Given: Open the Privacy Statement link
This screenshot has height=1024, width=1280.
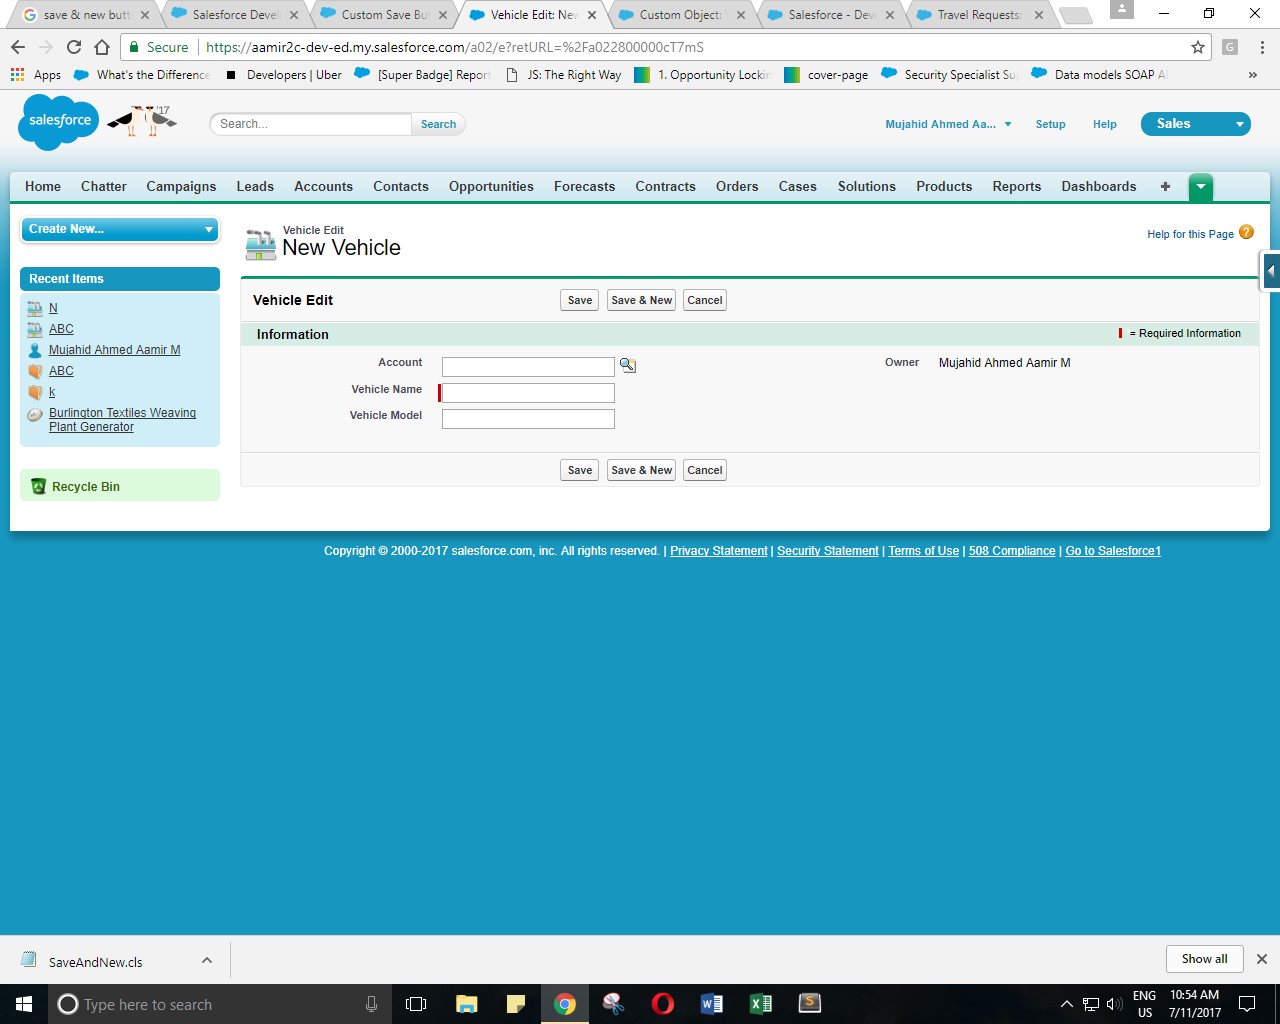Looking at the screenshot, I should (x=719, y=551).
